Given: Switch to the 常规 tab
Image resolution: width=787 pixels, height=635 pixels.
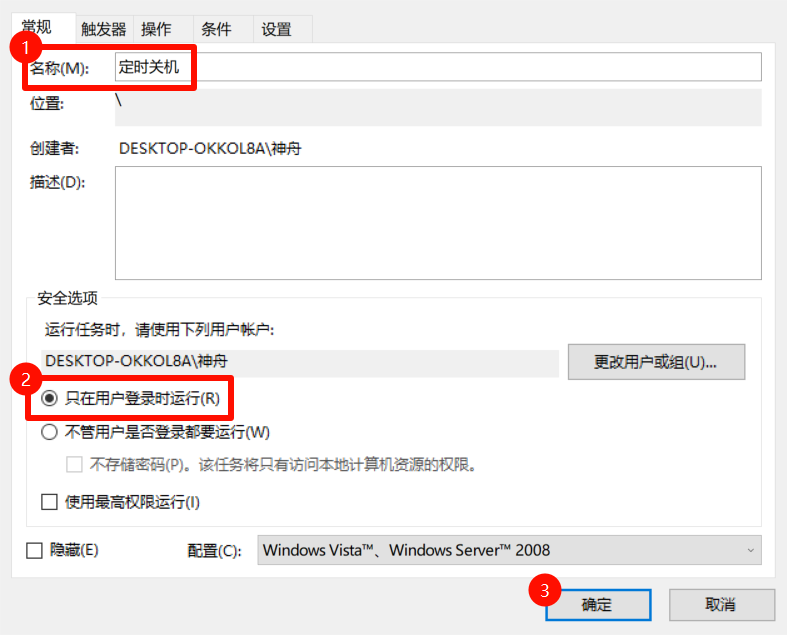Looking at the screenshot, I should [44, 28].
